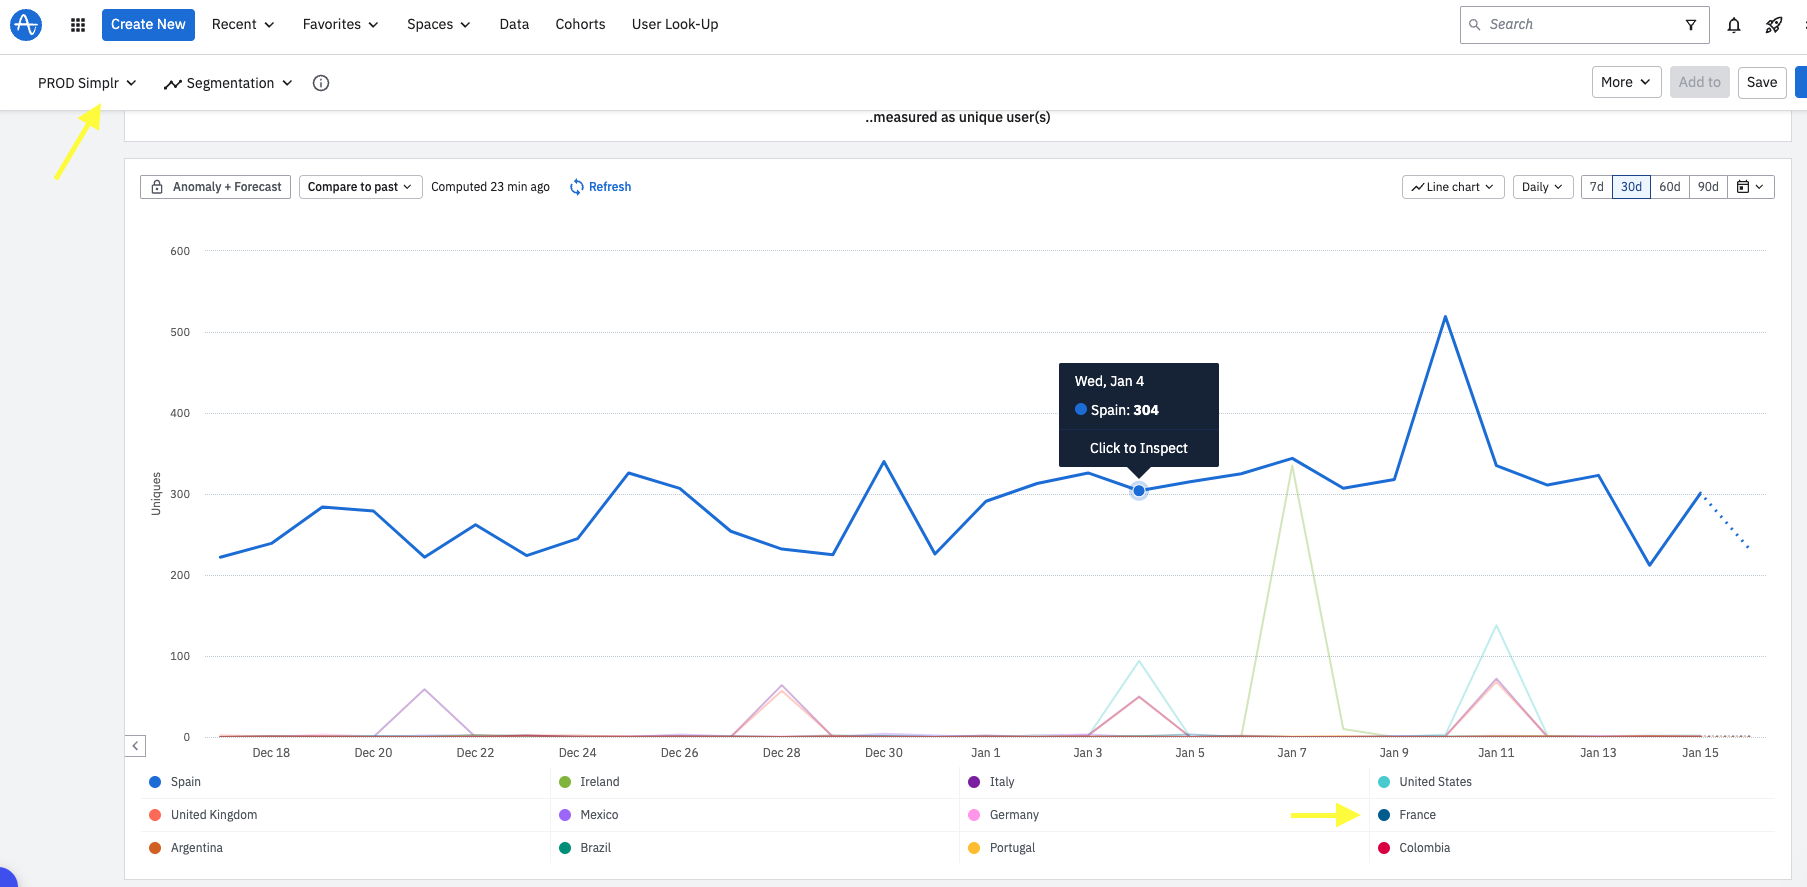Image resolution: width=1807 pixels, height=887 pixels.
Task: Open the calendar date picker icon
Action: (1750, 187)
